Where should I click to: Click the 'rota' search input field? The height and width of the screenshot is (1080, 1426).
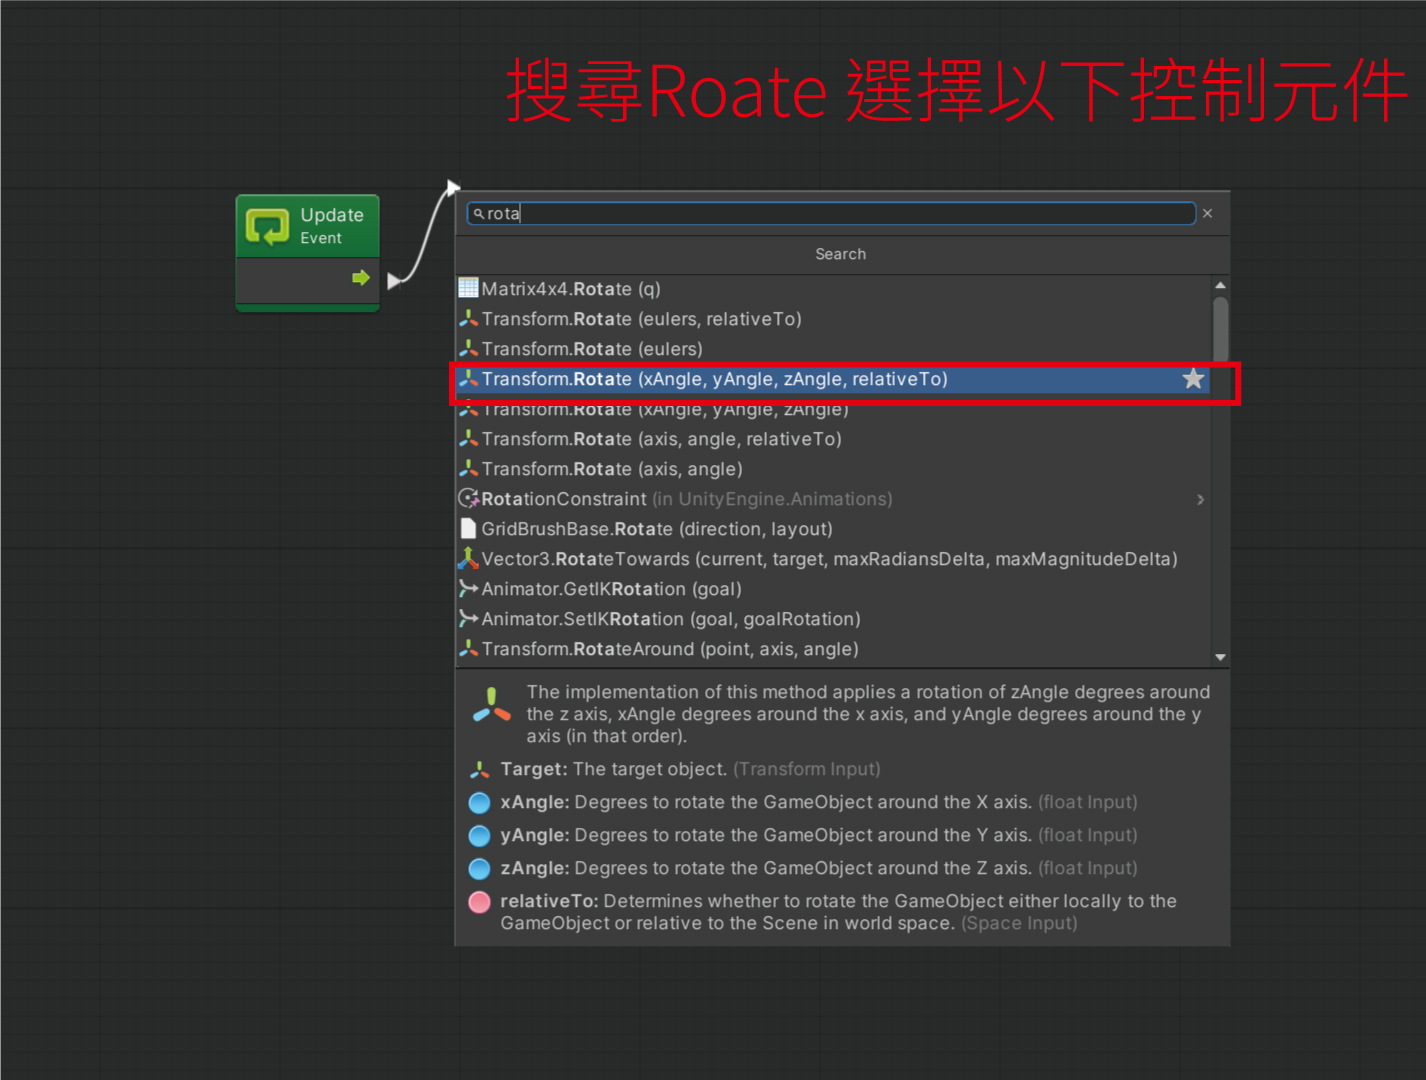point(830,214)
